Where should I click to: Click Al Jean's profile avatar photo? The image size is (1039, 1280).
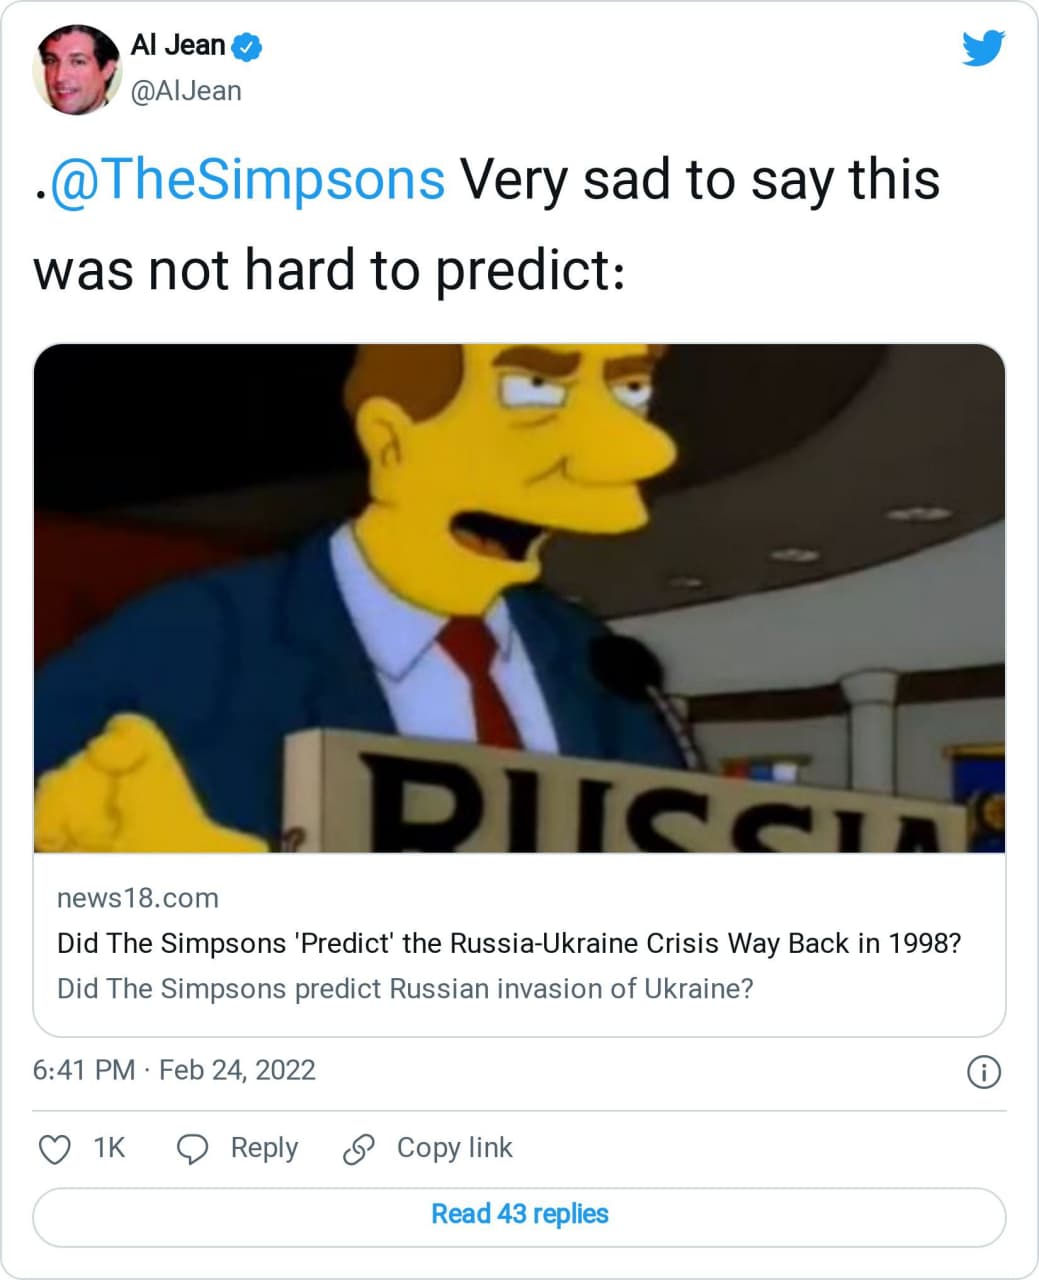tap(77, 70)
